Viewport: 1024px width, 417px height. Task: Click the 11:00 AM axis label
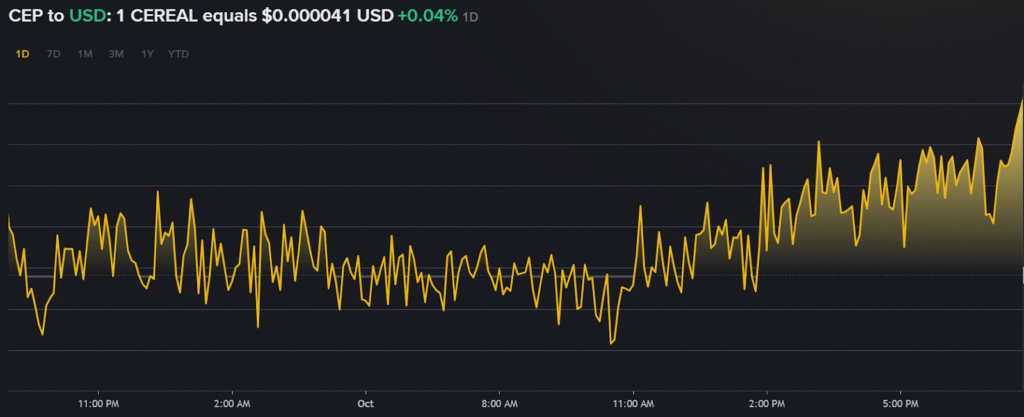tap(633, 404)
